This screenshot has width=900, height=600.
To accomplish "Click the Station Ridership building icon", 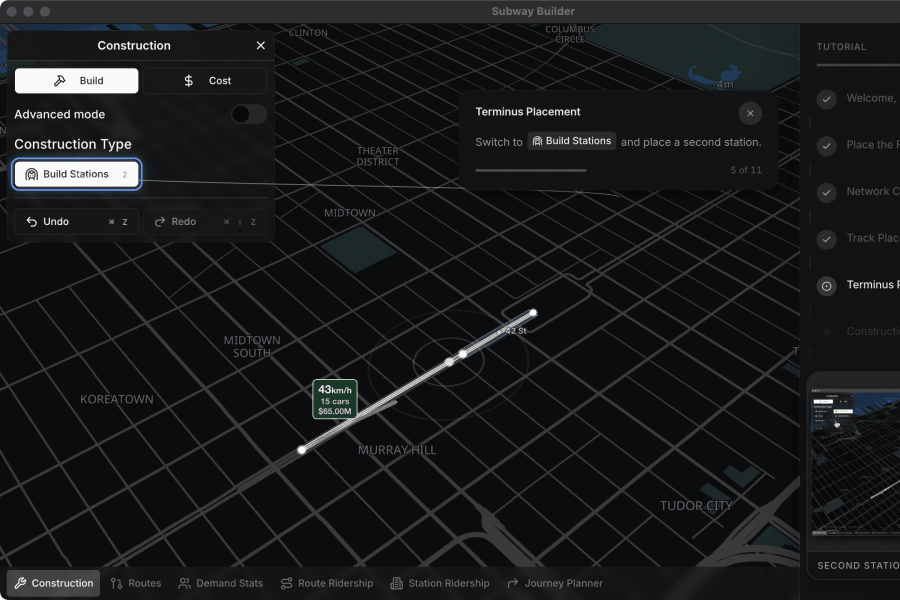I will (397, 583).
